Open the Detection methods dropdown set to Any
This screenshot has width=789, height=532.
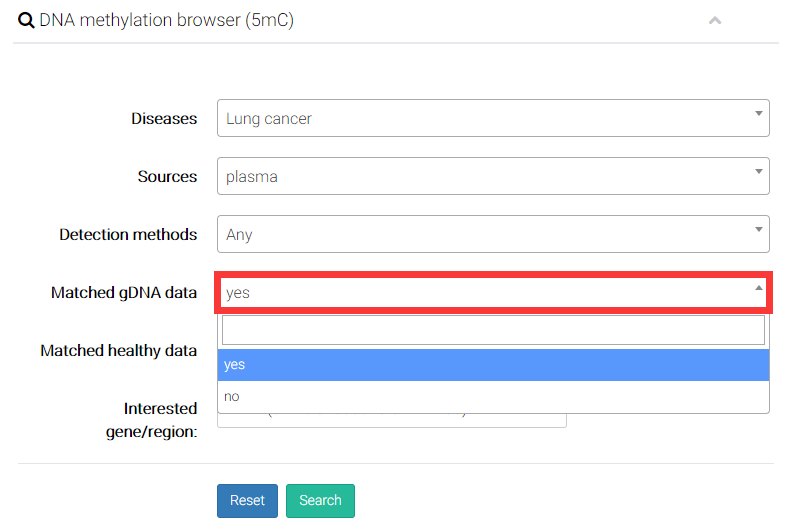coord(480,234)
